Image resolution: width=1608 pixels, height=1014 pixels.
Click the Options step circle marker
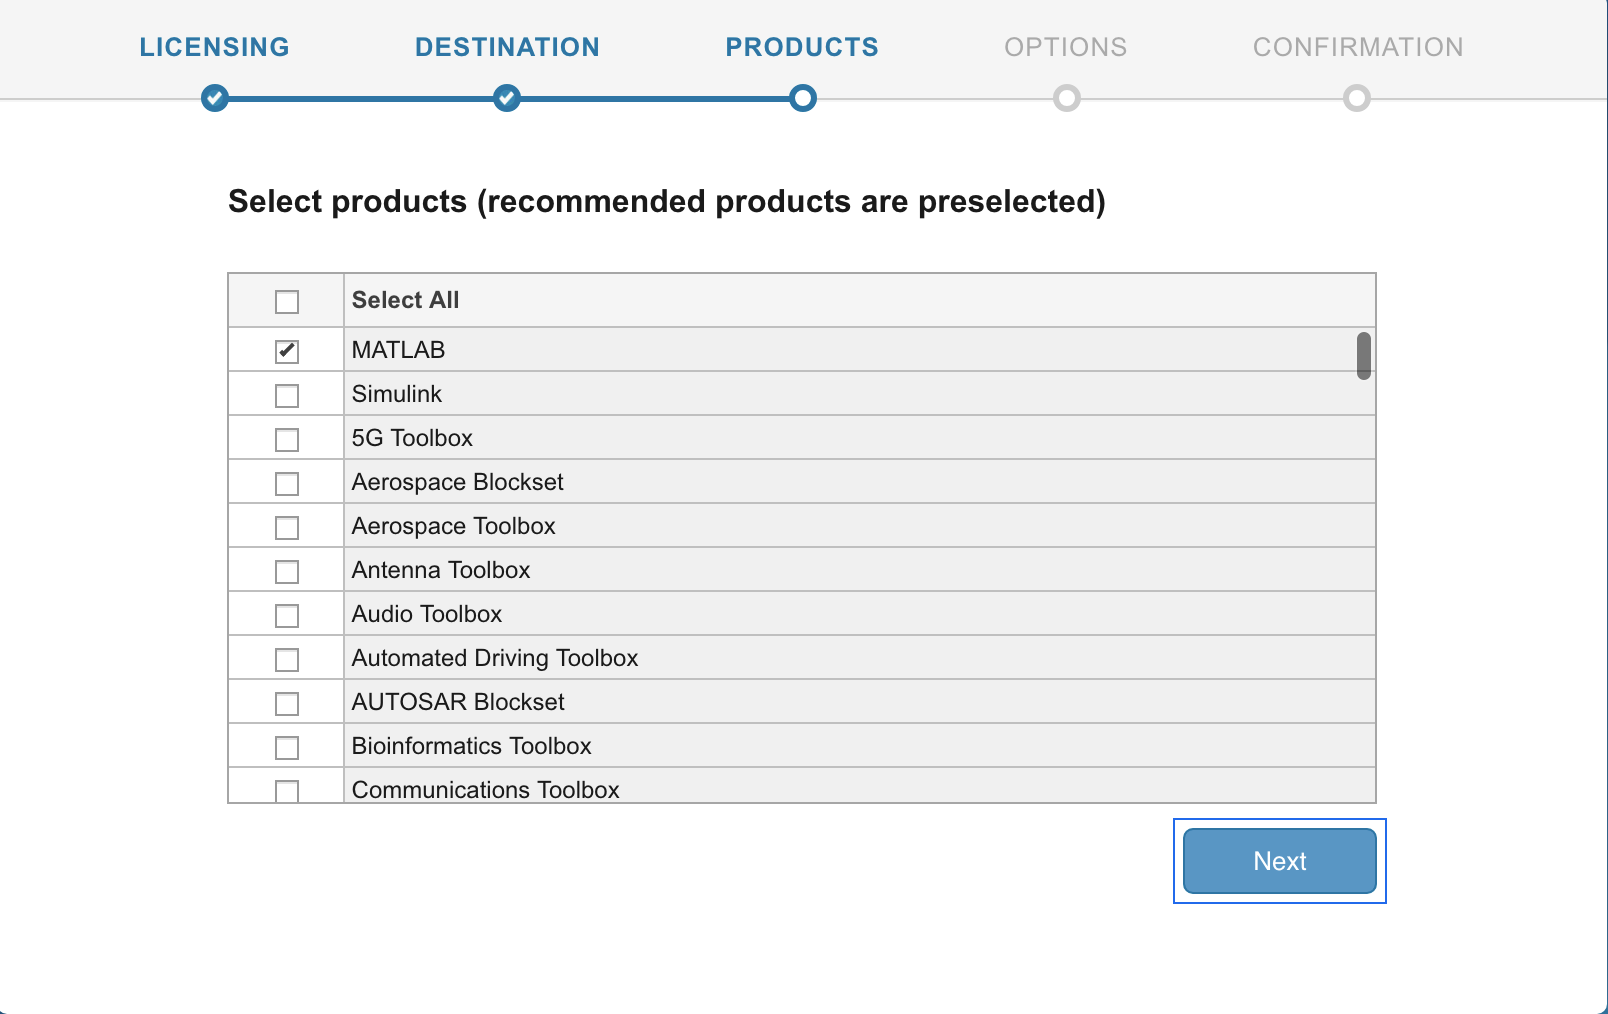coord(1067,98)
